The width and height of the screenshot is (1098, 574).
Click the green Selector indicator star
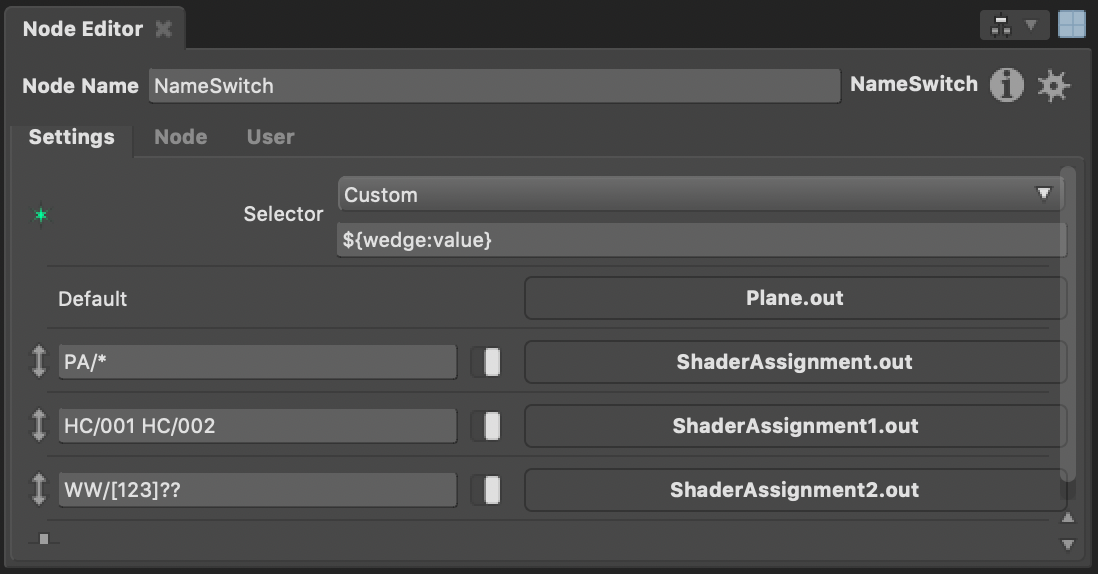(x=41, y=215)
